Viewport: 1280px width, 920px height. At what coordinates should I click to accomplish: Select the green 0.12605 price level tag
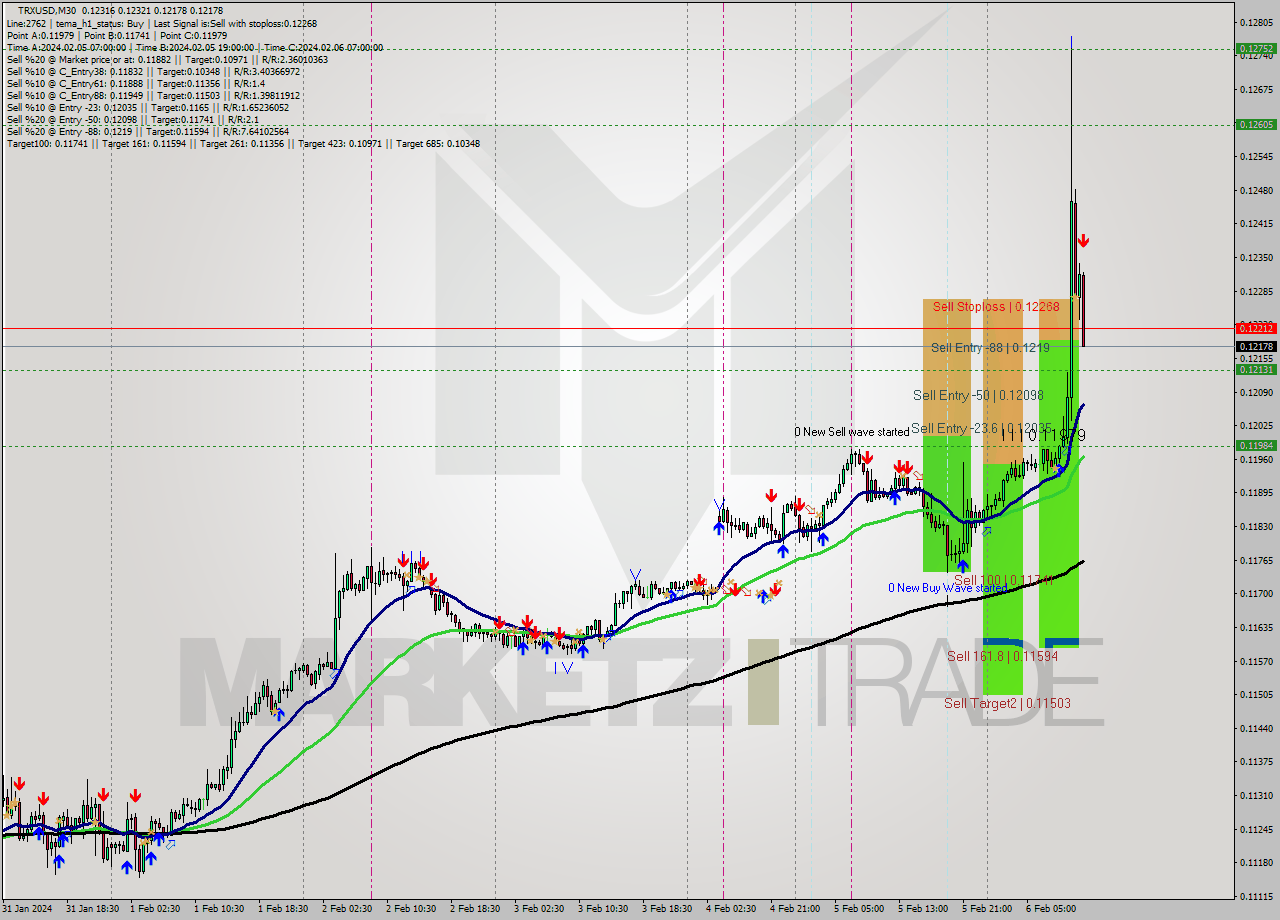click(1256, 125)
